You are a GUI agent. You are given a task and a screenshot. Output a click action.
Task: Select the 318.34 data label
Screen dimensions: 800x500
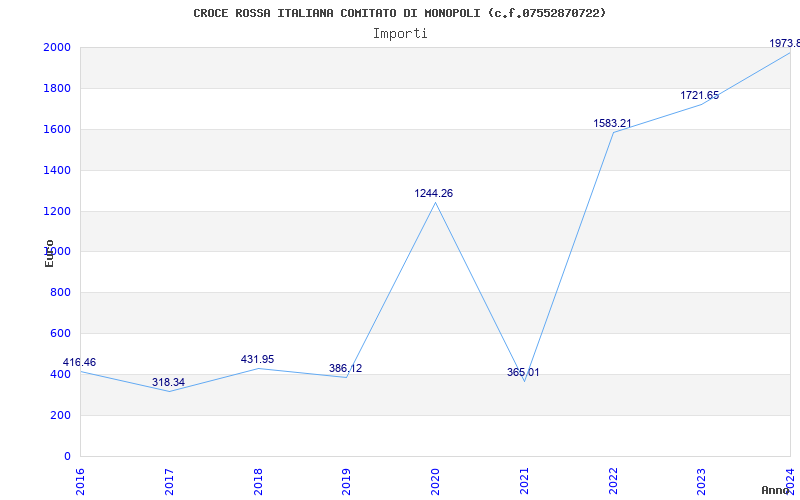click(x=168, y=382)
